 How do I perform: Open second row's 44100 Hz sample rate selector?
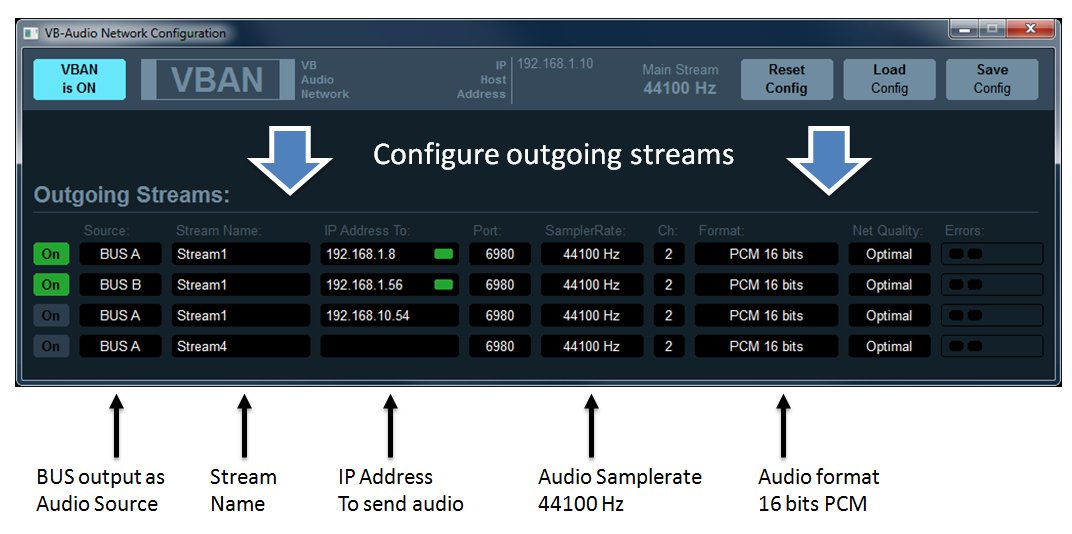(591, 285)
